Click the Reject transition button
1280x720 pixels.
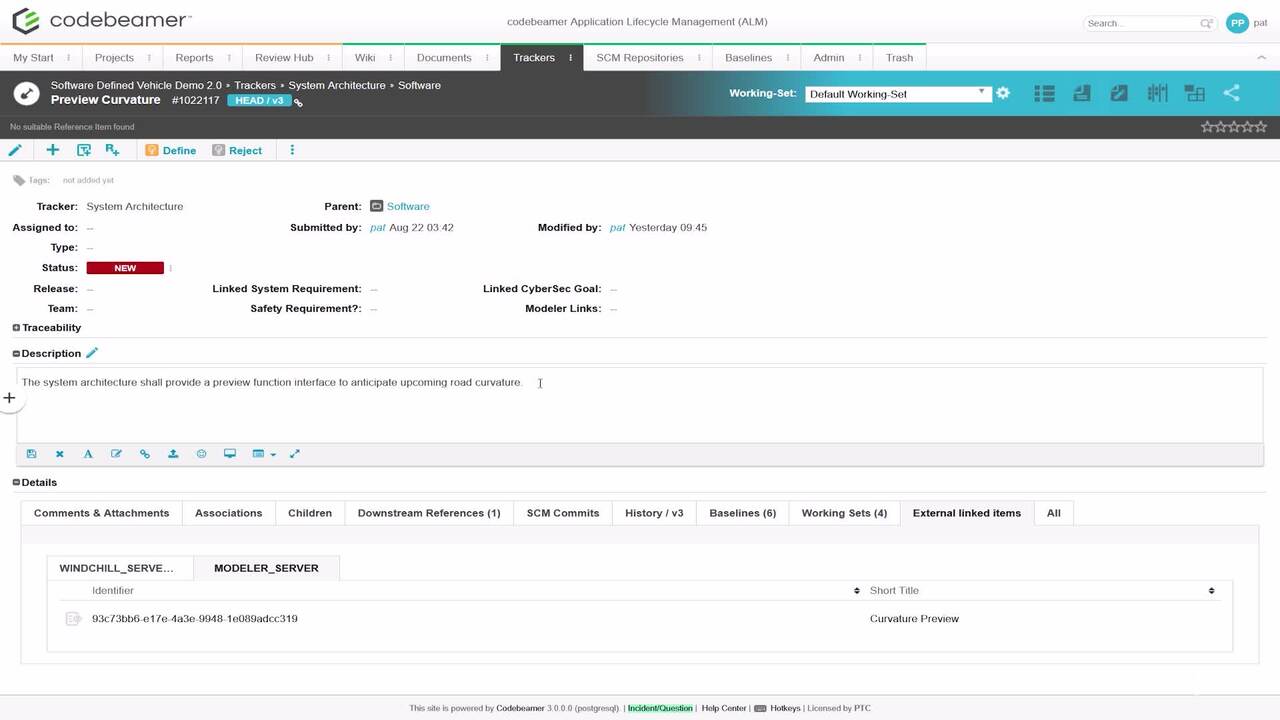pos(237,150)
